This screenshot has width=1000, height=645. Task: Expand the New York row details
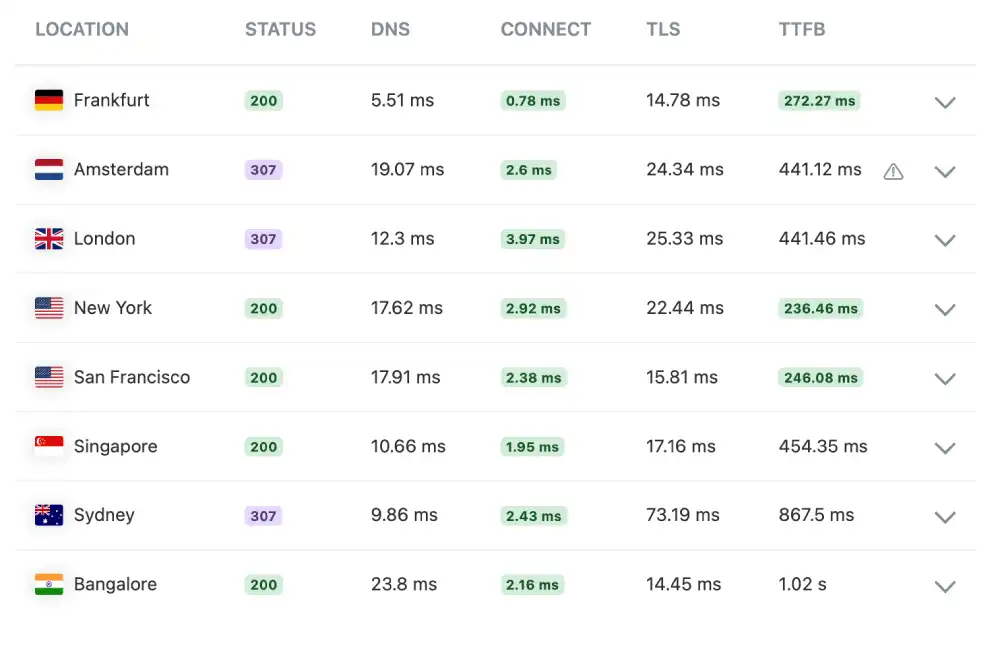pos(945,309)
